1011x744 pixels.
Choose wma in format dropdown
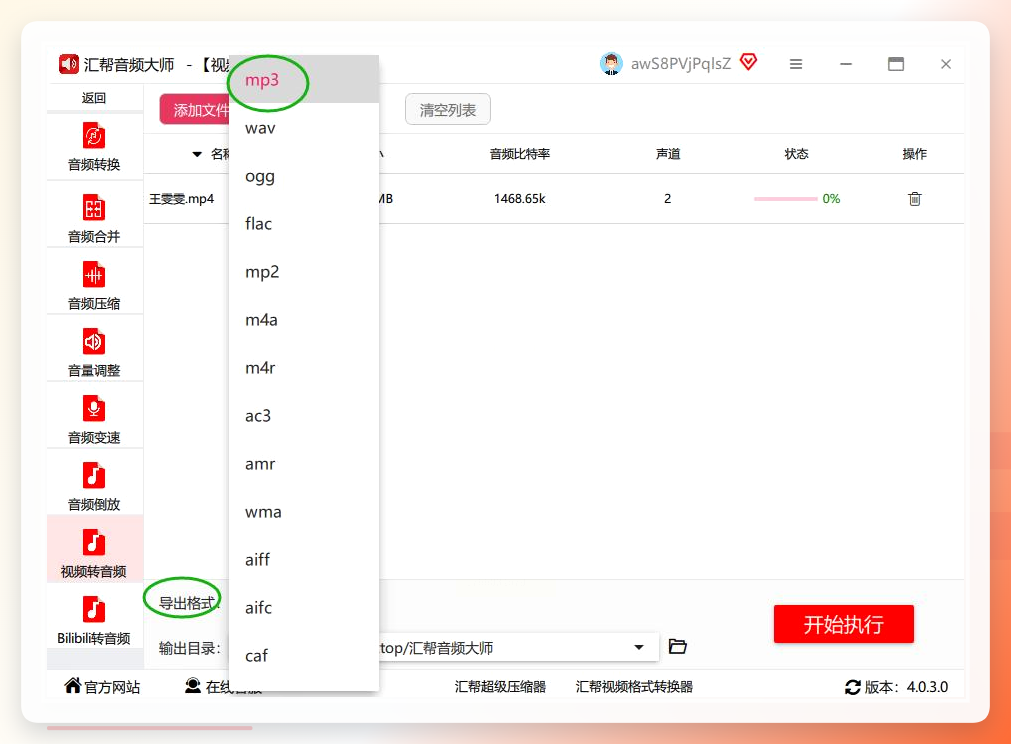pos(304,512)
